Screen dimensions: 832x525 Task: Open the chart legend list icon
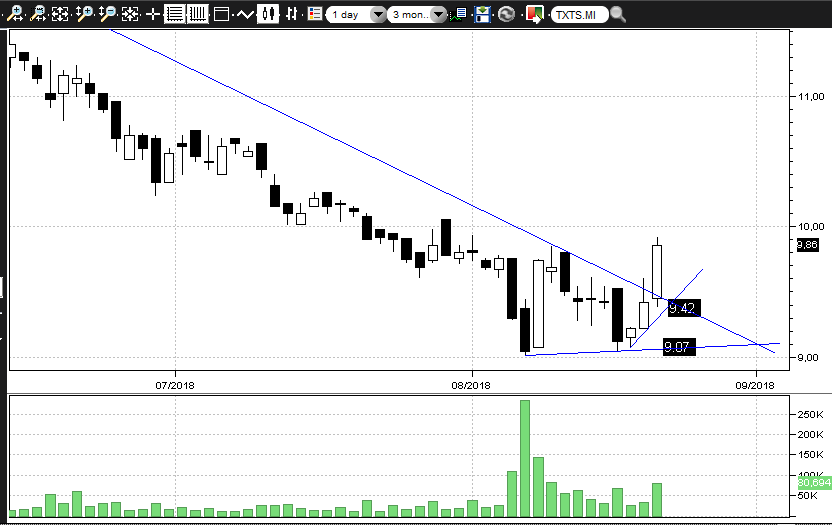[x=315, y=14]
